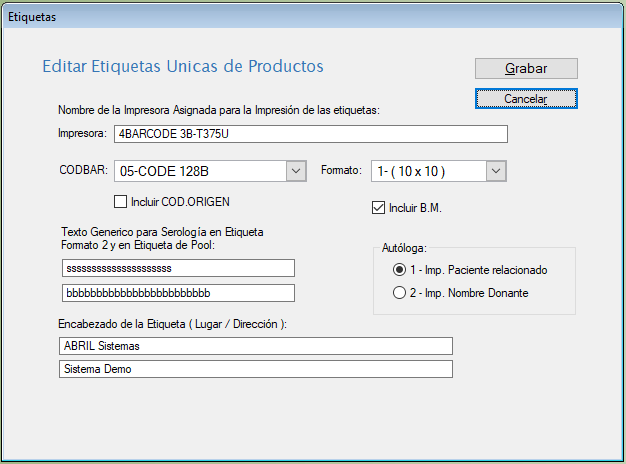Image resolution: width=626 pixels, height=464 pixels.
Task: Edit the Sistema Demo header field
Action: (x=255, y=369)
